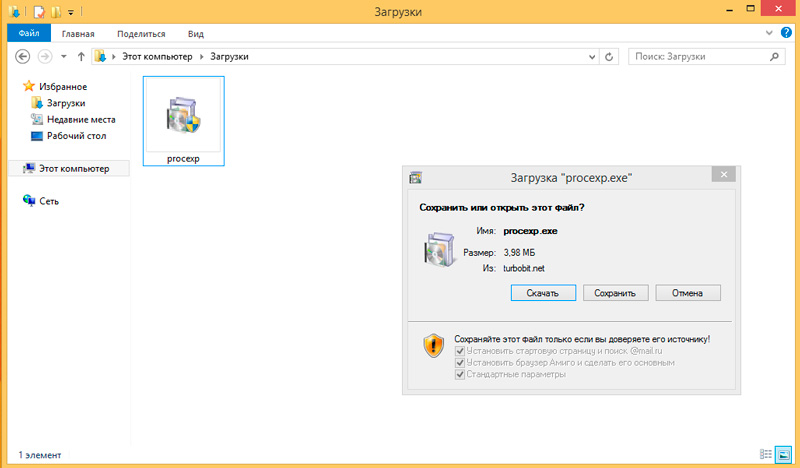This screenshot has width=800, height=468.
Task: Toggle Стандартные параметры checkbox
Action: (x=460, y=375)
